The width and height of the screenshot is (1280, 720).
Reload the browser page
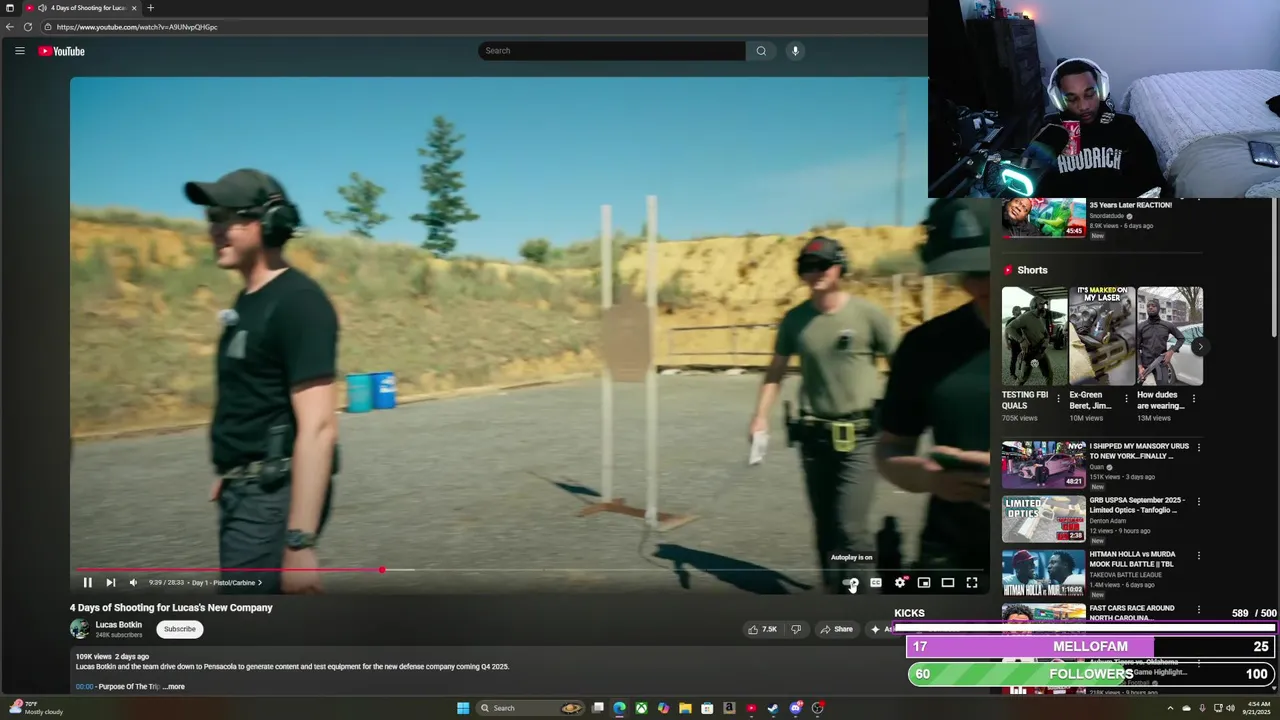(28, 27)
